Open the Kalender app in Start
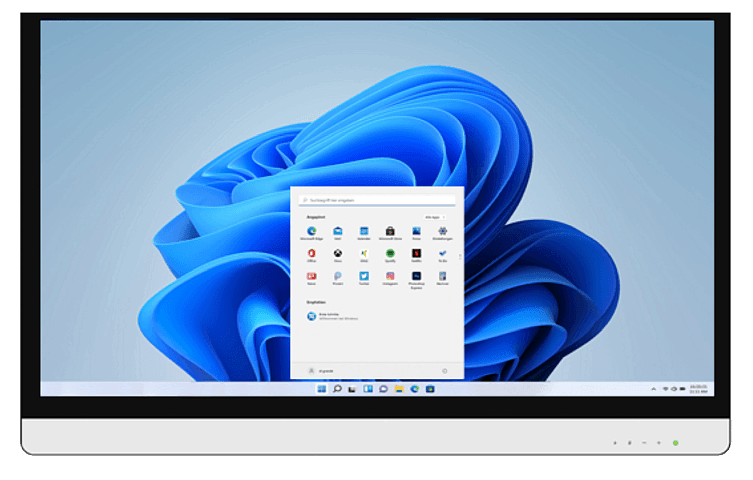753x480 pixels. tap(364, 233)
